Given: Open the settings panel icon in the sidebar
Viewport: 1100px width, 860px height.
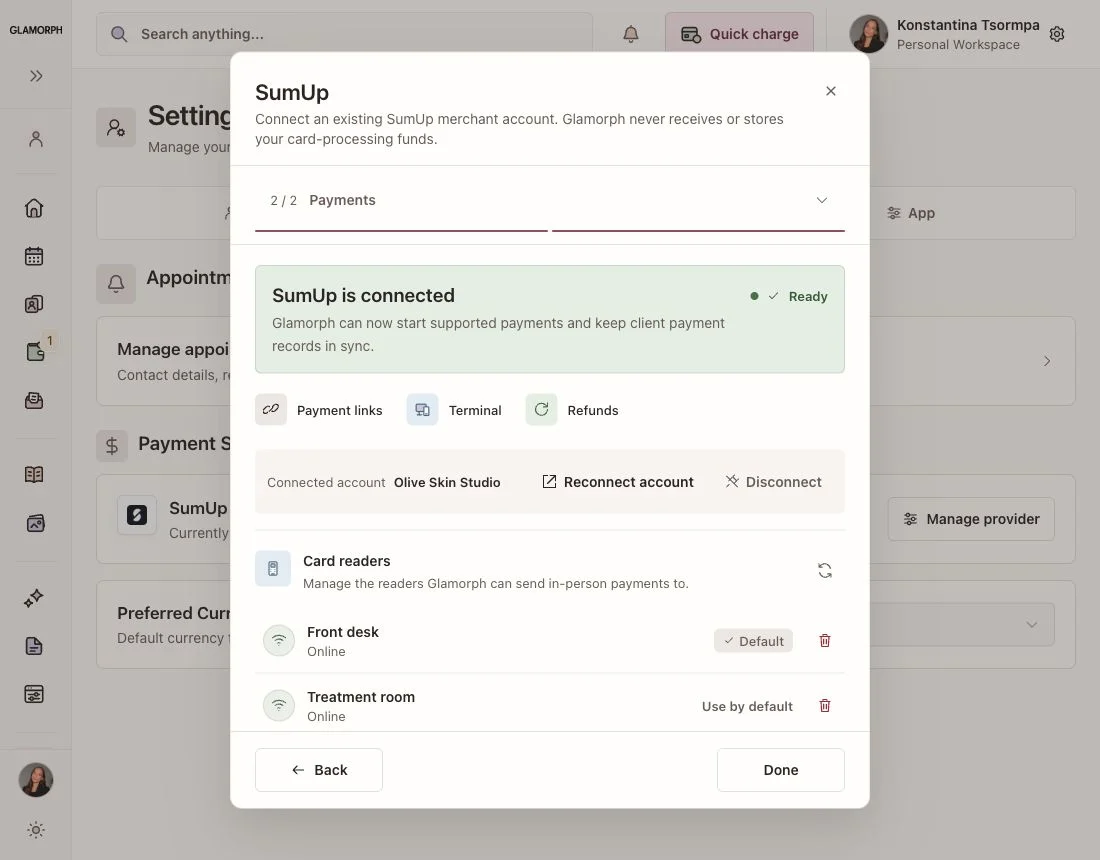Looking at the screenshot, I should [34, 694].
